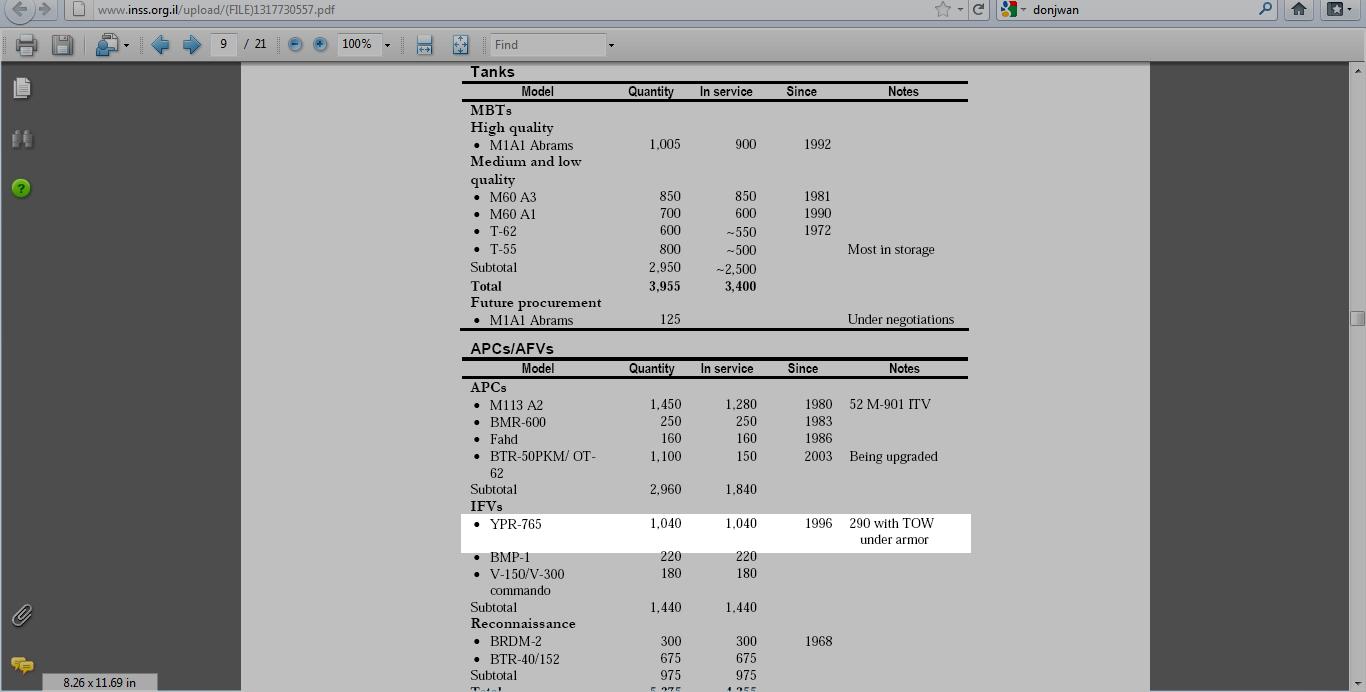This screenshot has width=1366, height=692.
Task: Click the year 1968
Action: tap(818, 642)
